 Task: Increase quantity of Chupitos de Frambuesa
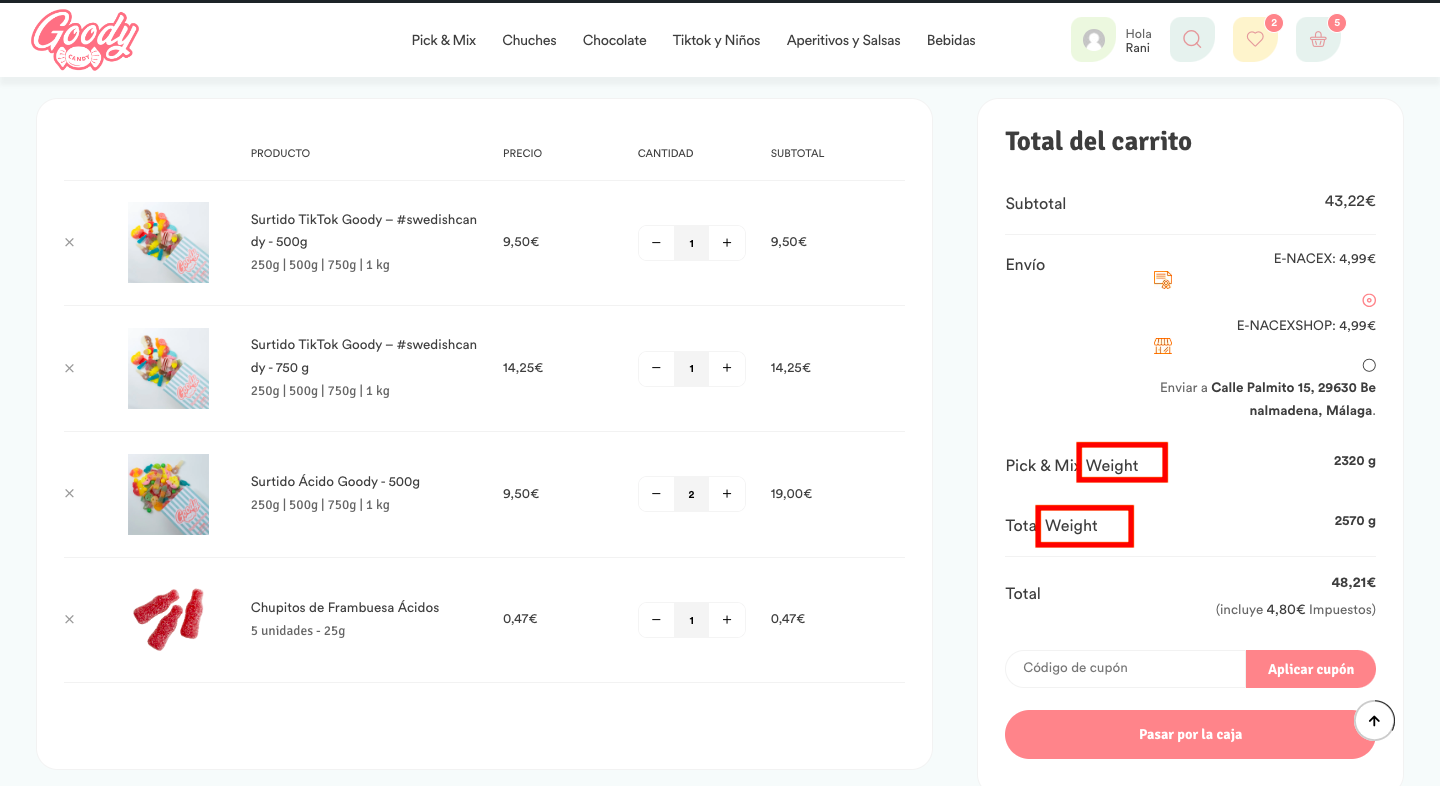tap(727, 620)
